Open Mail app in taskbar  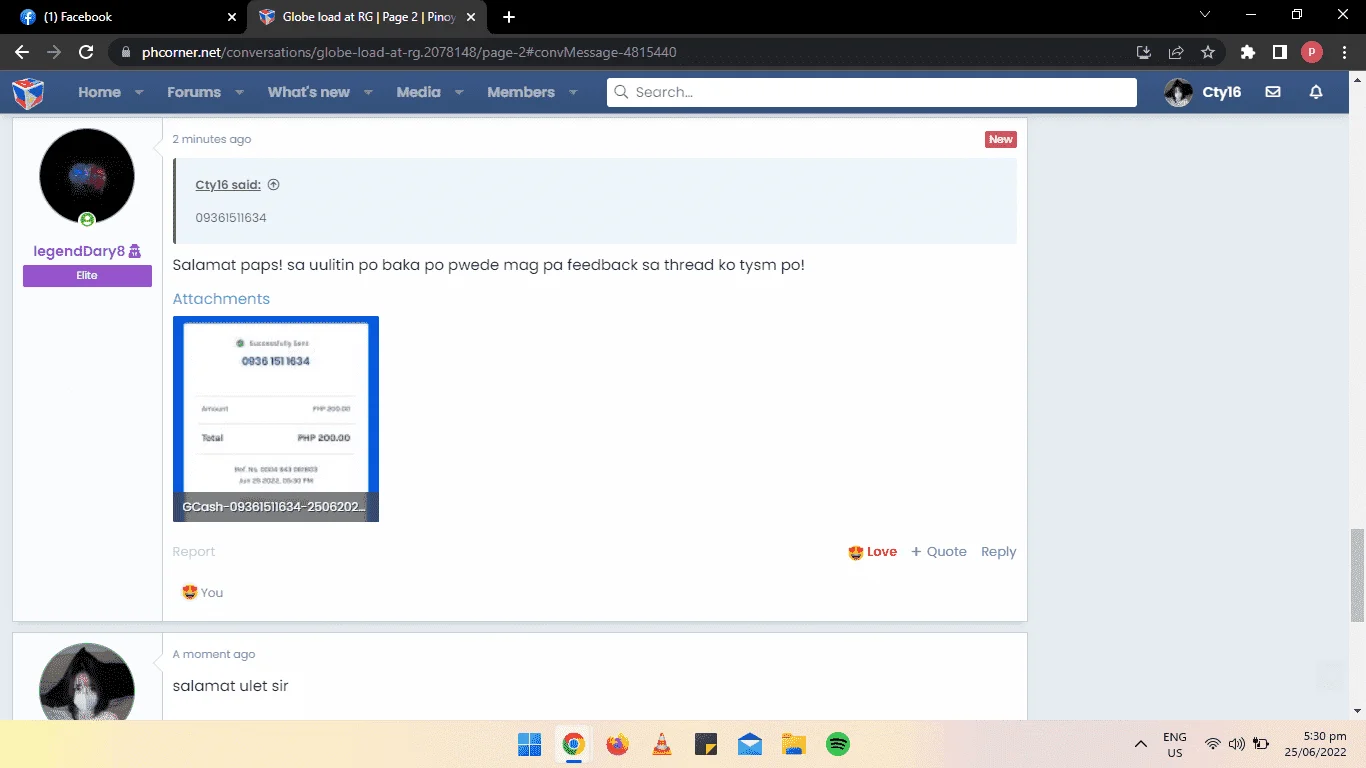coord(749,744)
